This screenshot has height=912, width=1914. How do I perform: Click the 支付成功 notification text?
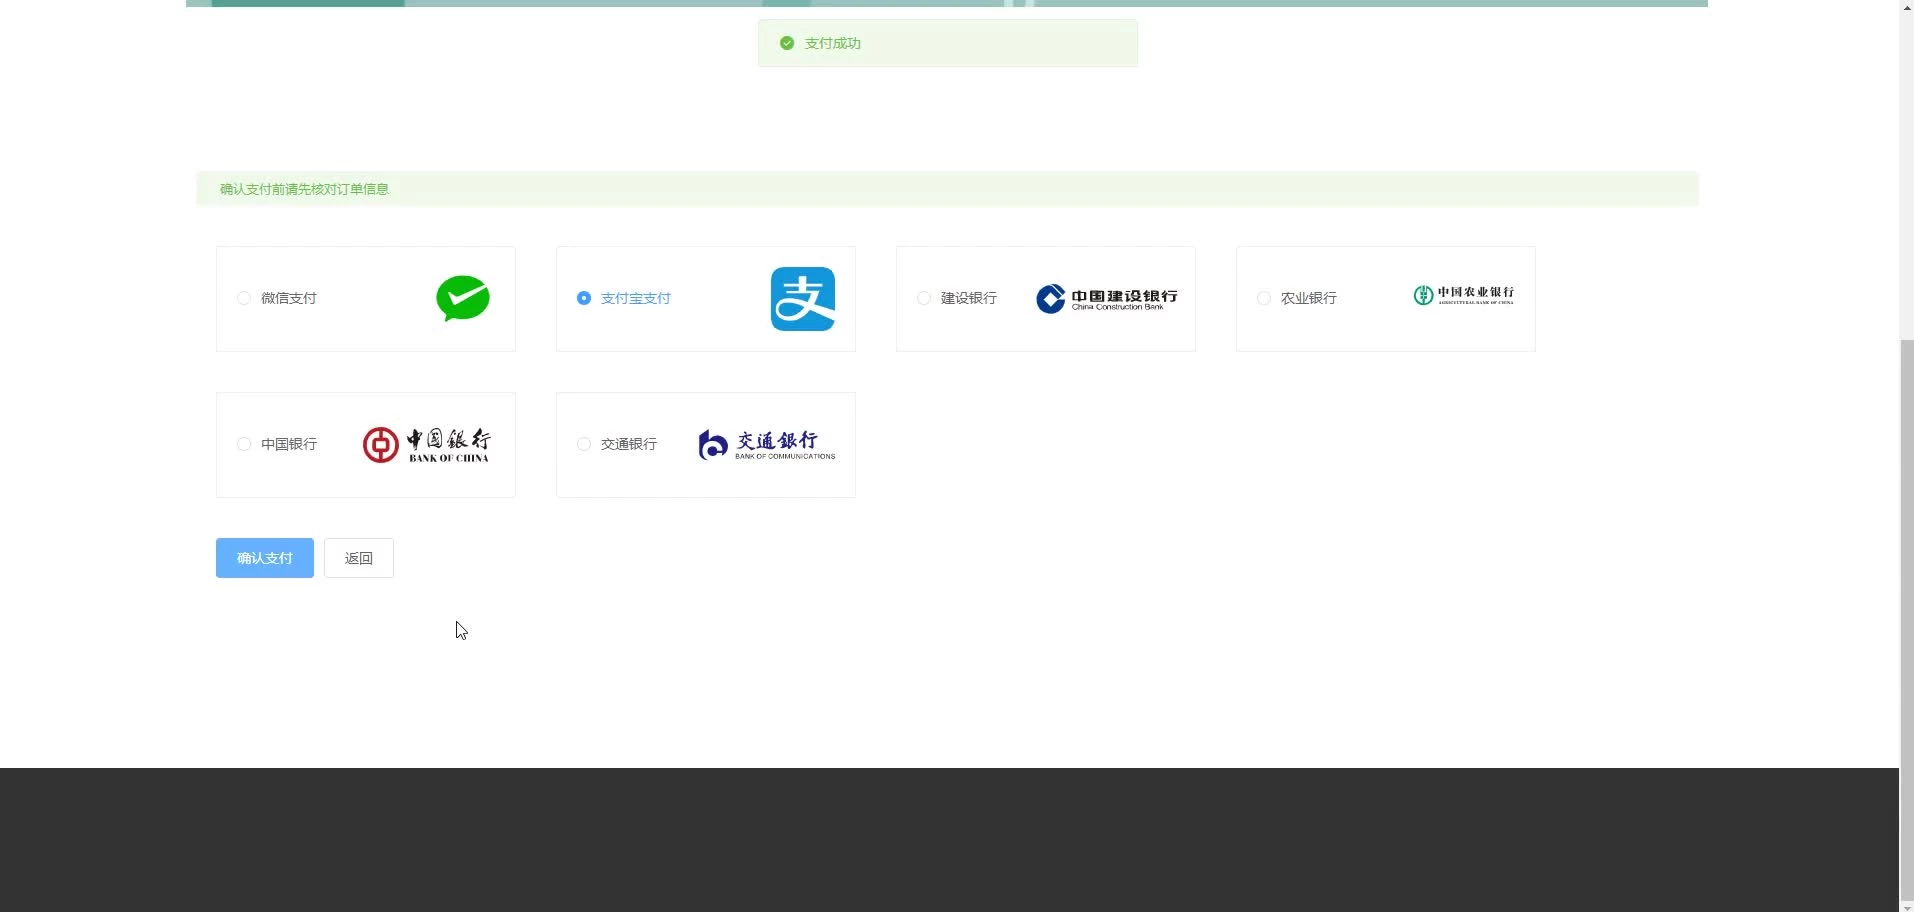tap(833, 43)
